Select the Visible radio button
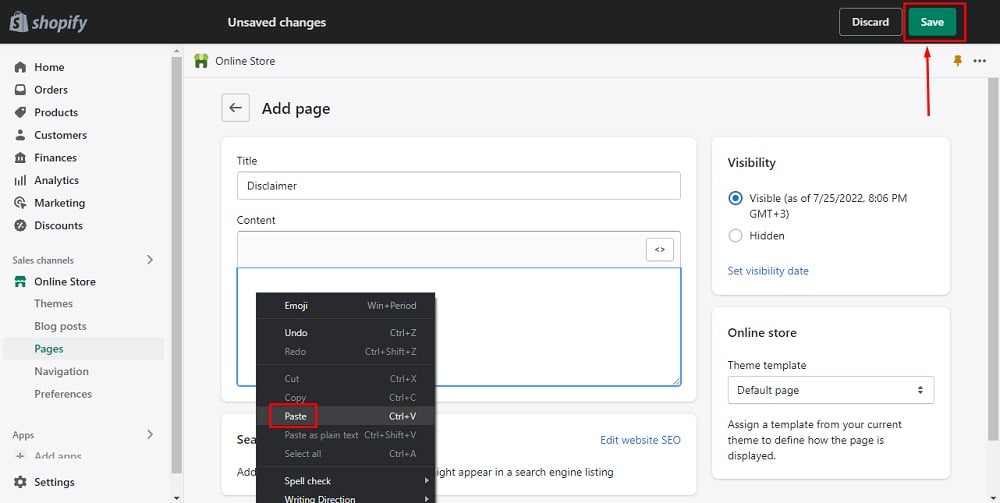The width and height of the screenshot is (1000, 503). (x=735, y=198)
